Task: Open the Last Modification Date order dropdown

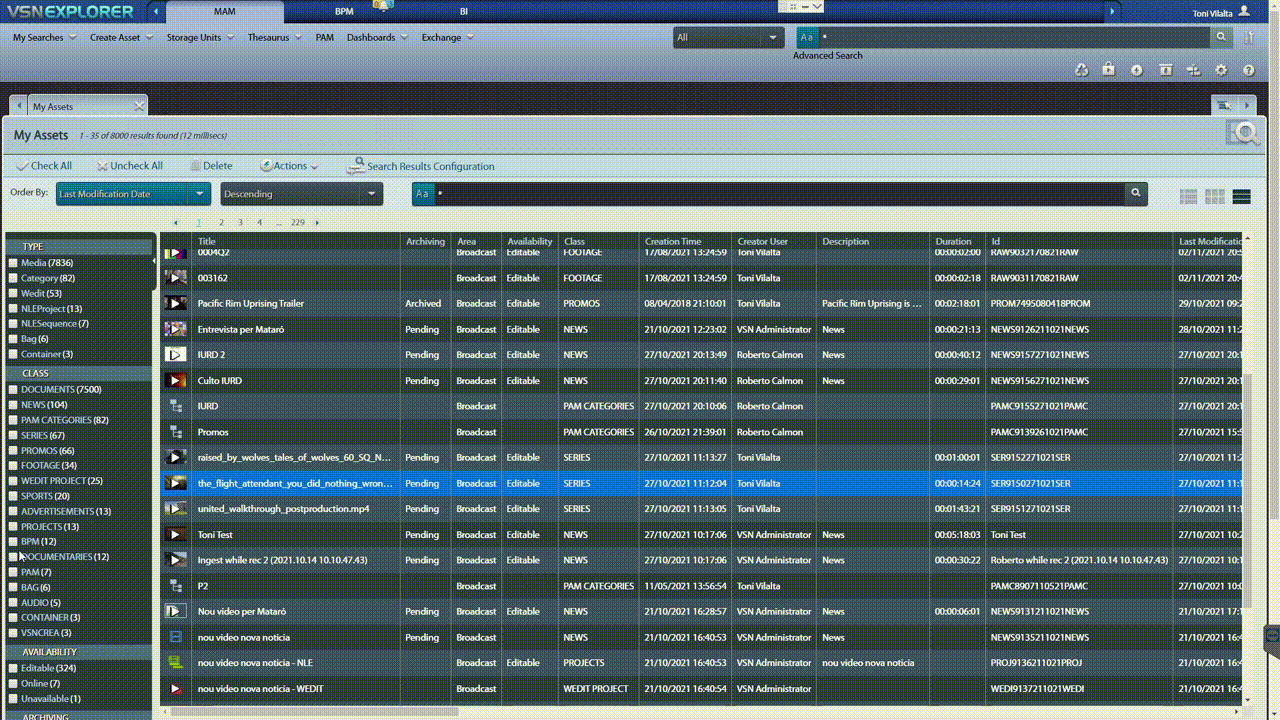Action: [x=132, y=194]
